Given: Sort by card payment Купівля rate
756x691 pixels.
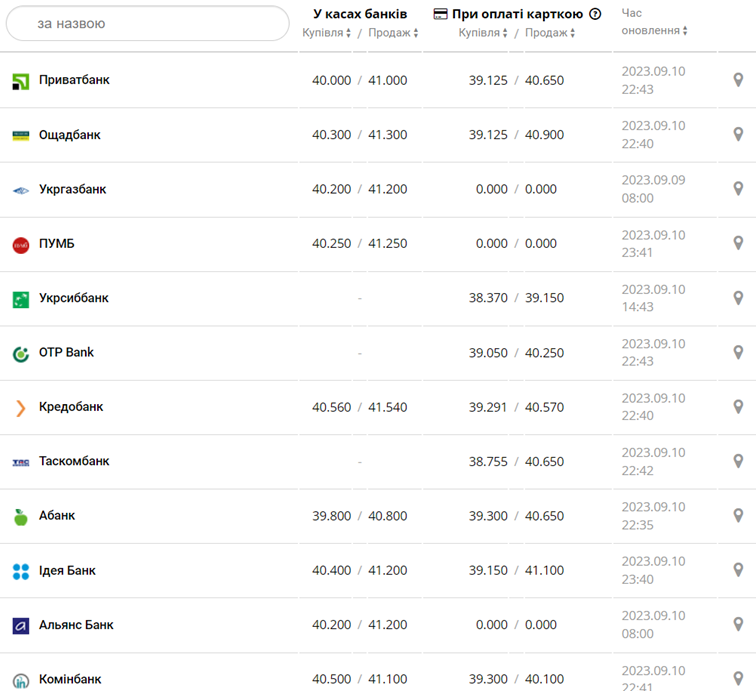Looking at the screenshot, I should pos(483,33).
